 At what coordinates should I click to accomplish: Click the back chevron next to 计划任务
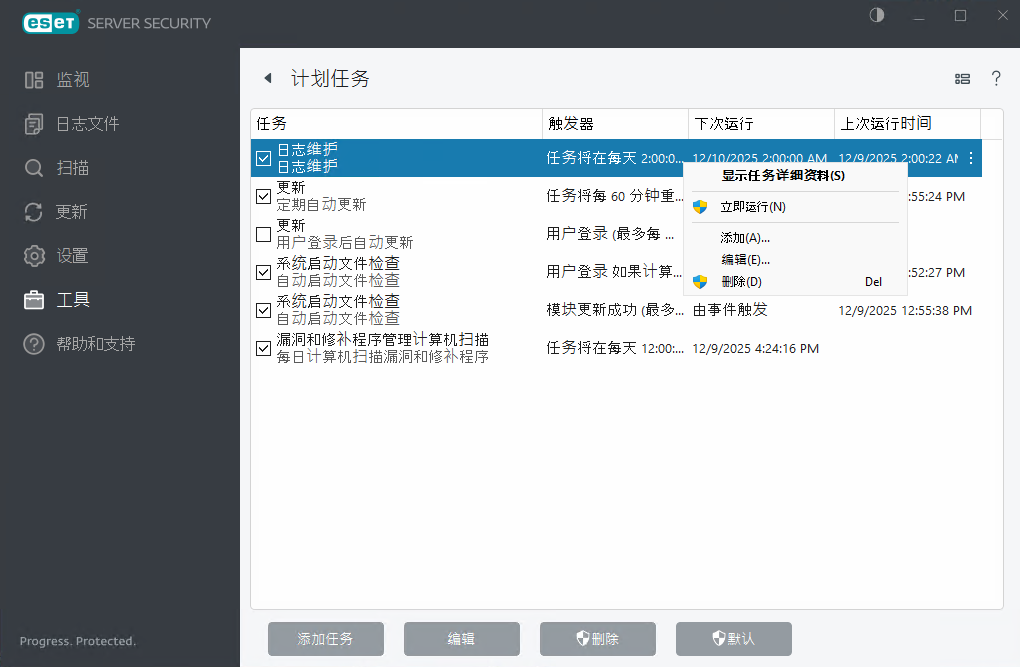point(268,78)
